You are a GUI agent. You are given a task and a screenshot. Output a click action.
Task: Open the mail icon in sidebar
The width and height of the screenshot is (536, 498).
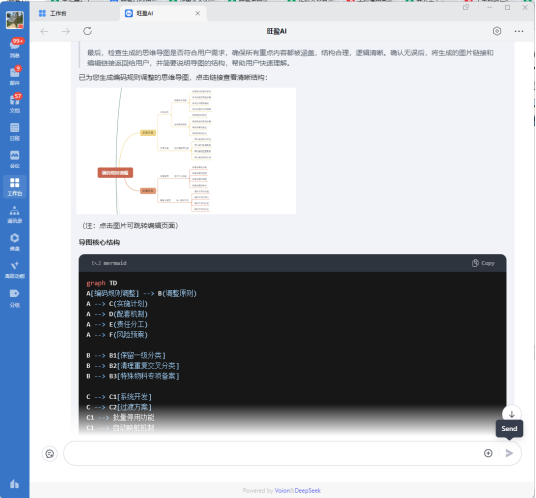click(x=15, y=76)
